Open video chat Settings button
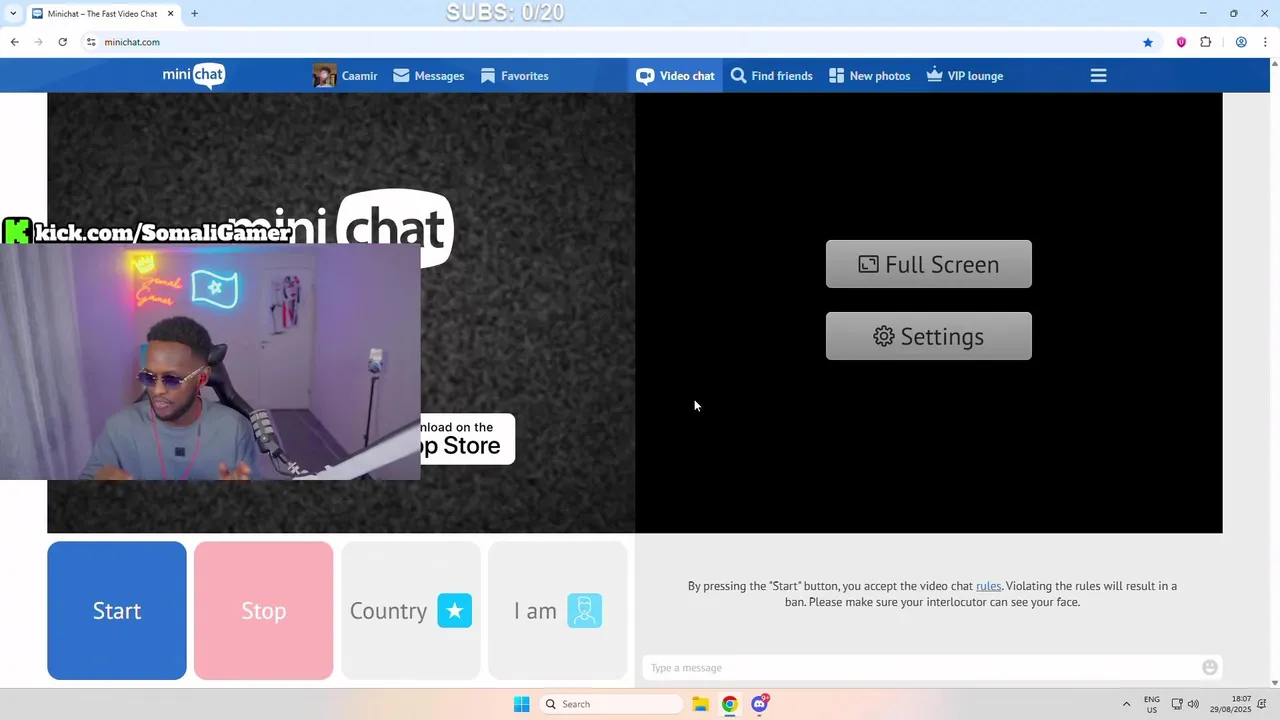This screenshot has height=720, width=1280. tap(928, 336)
